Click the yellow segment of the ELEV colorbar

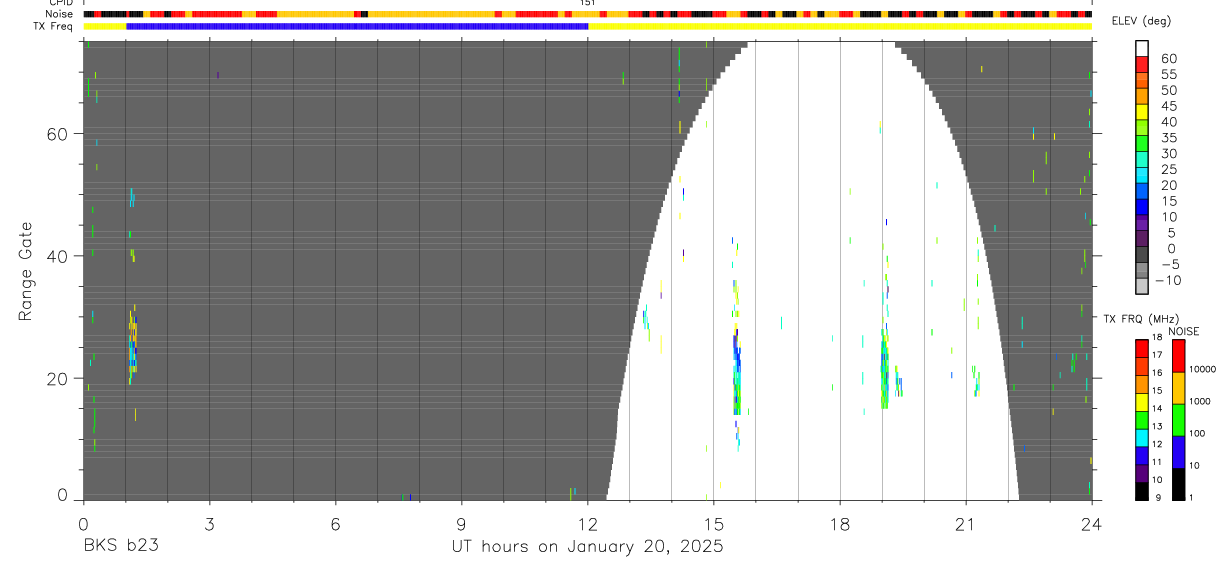pyautogui.click(x=1142, y=113)
